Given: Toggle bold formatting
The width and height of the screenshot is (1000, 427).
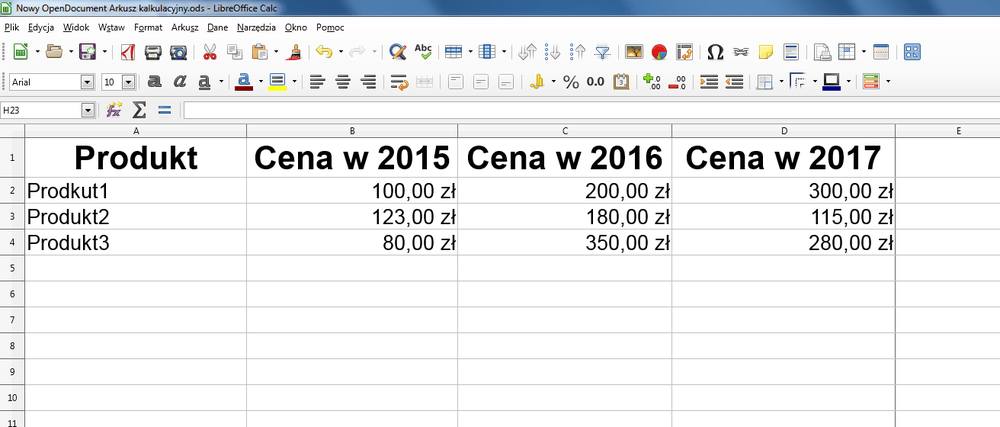Looking at the screenshot, I should point(155,82).
